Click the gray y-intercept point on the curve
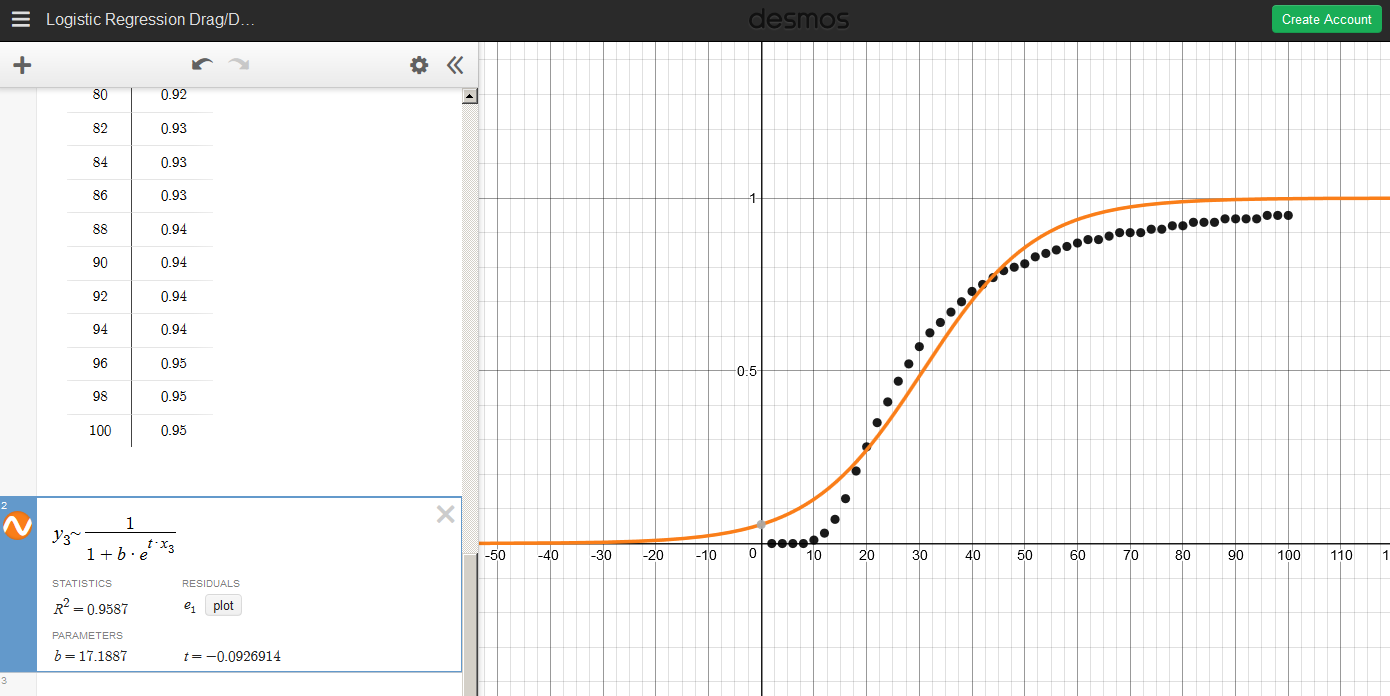The height and width of the screenshot is (696, 1390). (761, 524)
